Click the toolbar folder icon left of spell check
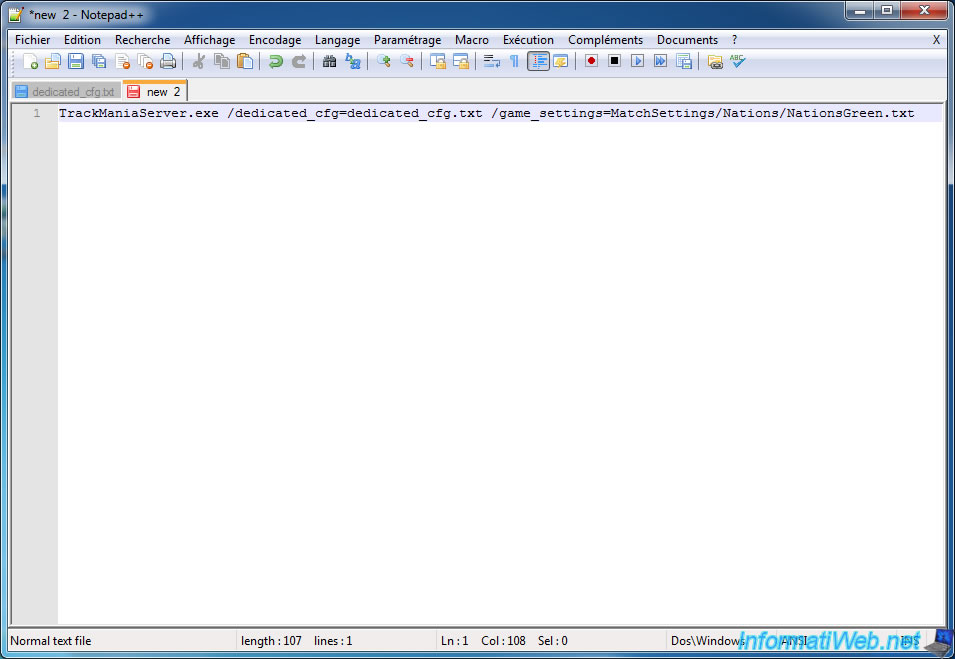Viewport: 955px width, 659px height. [x=714, y=61]
